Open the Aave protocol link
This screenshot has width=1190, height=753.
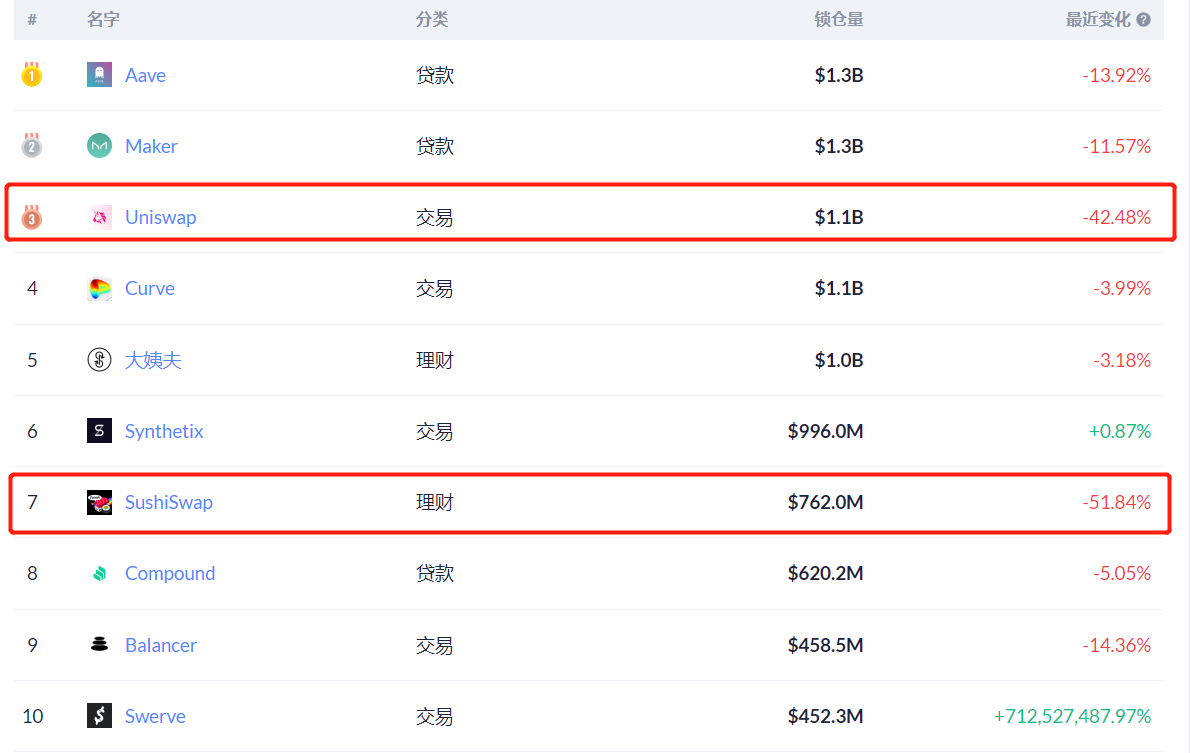pyautogui.click(x=145, y=75)
